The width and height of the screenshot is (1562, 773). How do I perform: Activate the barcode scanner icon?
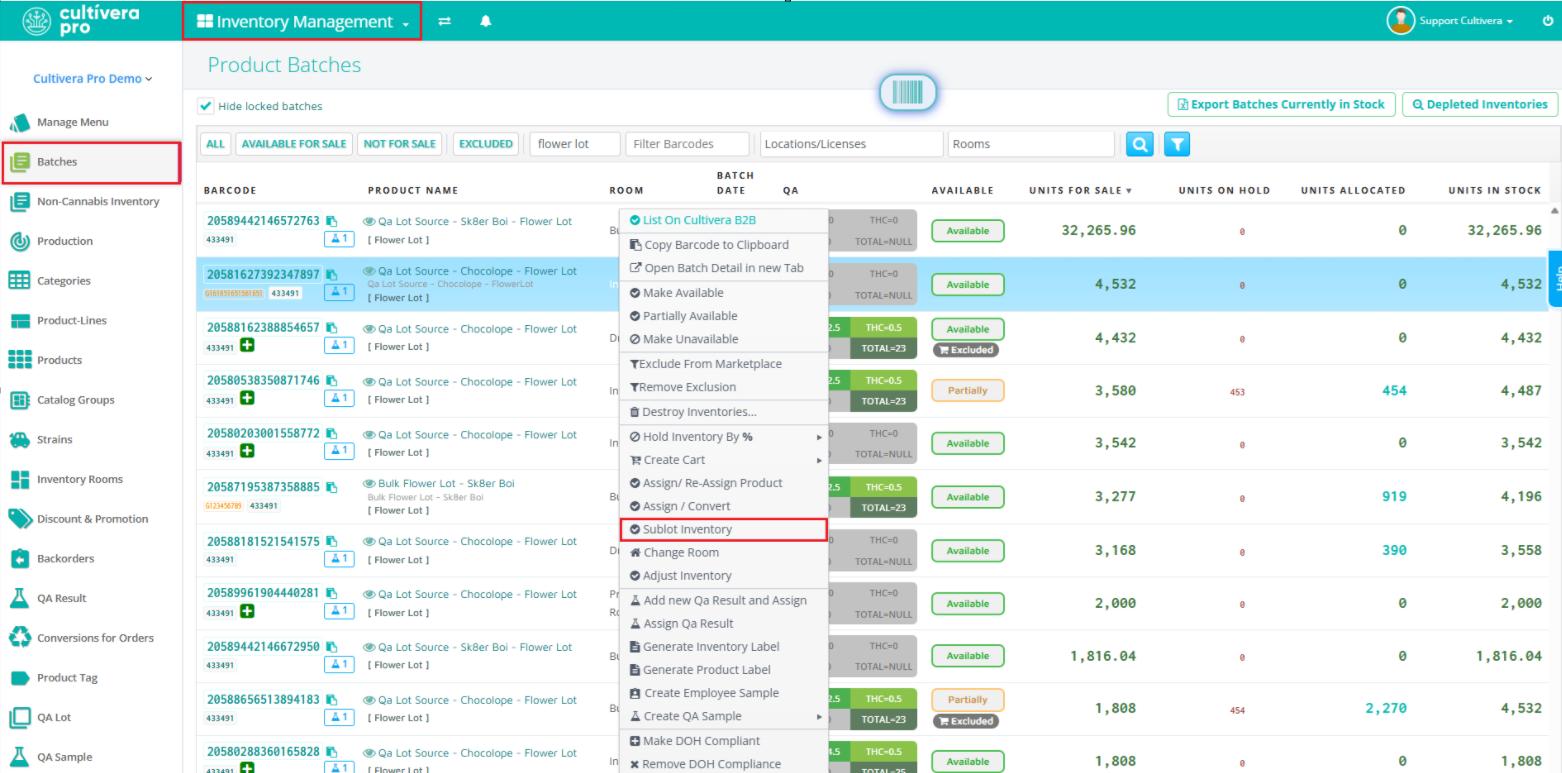[907, 93]
